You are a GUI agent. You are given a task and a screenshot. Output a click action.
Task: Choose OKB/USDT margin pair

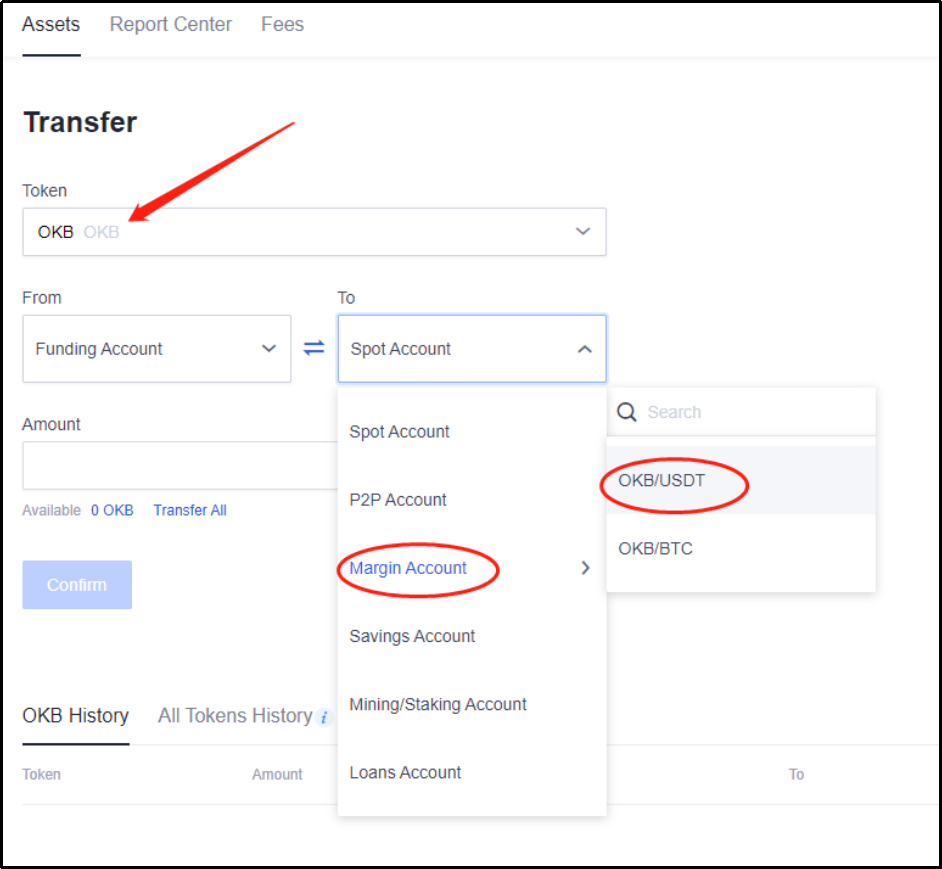[x=662, y=481]
